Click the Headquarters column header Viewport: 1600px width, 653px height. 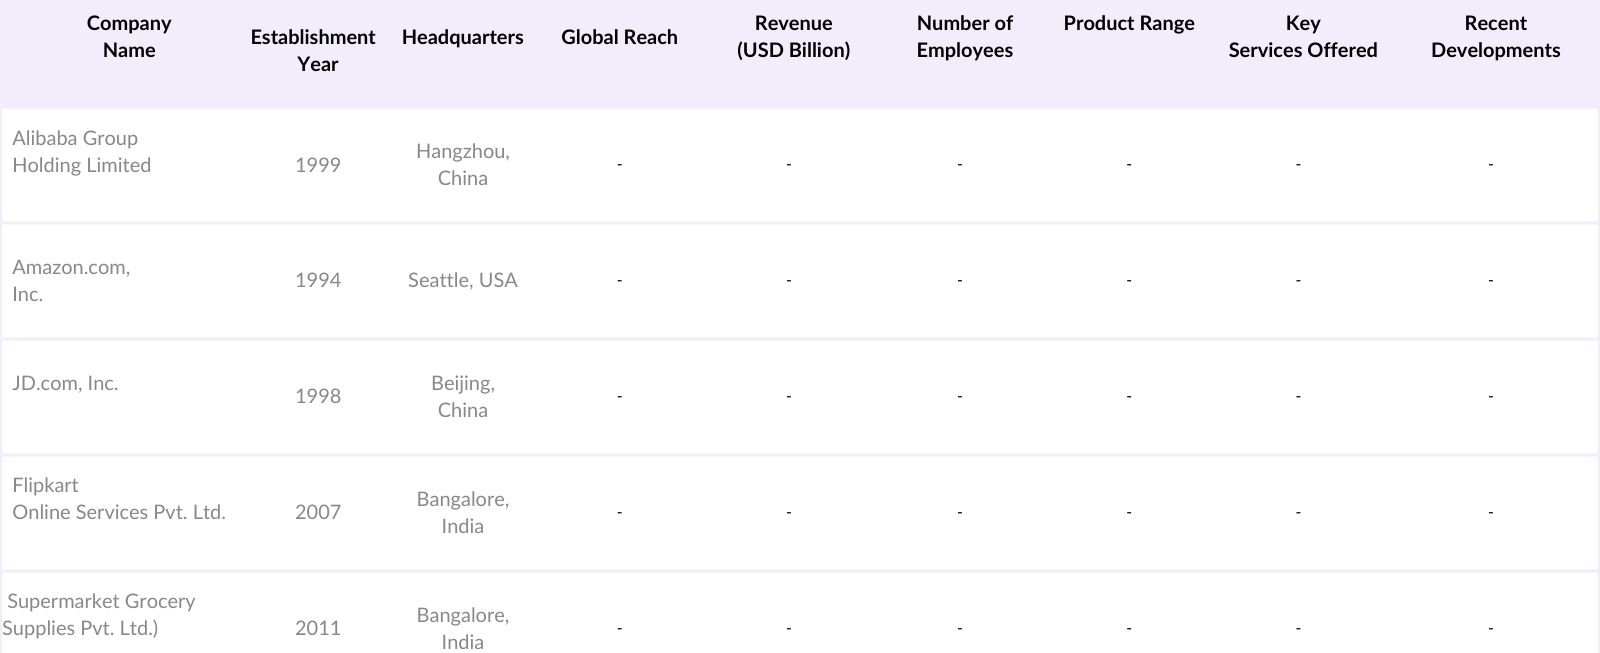(x=462, y=37)
